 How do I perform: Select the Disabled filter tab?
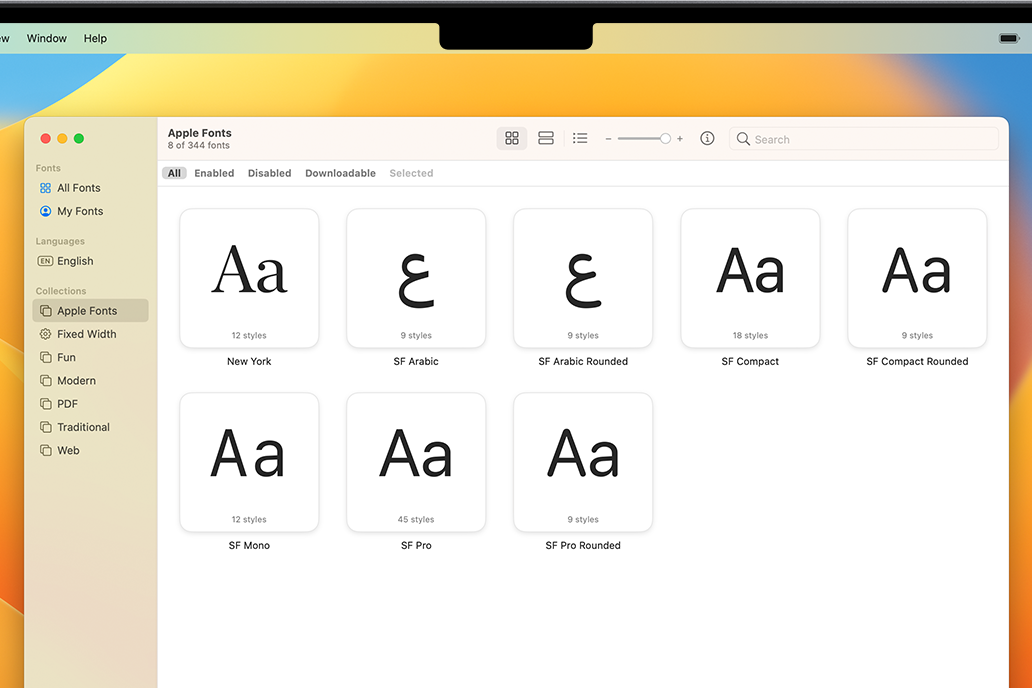pos(269,173)
